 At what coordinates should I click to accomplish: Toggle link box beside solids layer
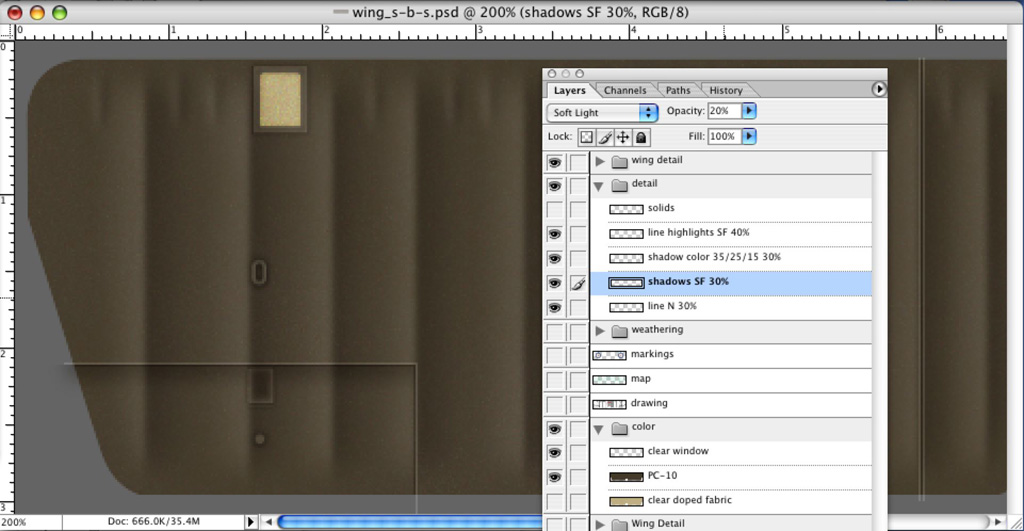pyautogui.click(x=578, y=210)
